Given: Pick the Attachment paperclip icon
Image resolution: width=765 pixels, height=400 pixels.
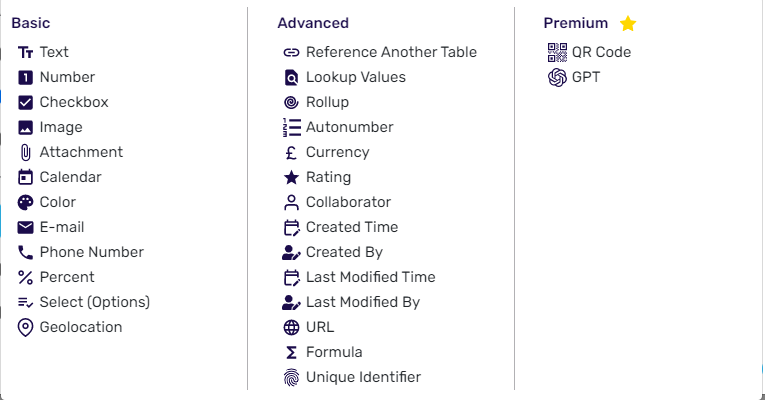Looking at the screenshot, I should (x=25, y=152).
